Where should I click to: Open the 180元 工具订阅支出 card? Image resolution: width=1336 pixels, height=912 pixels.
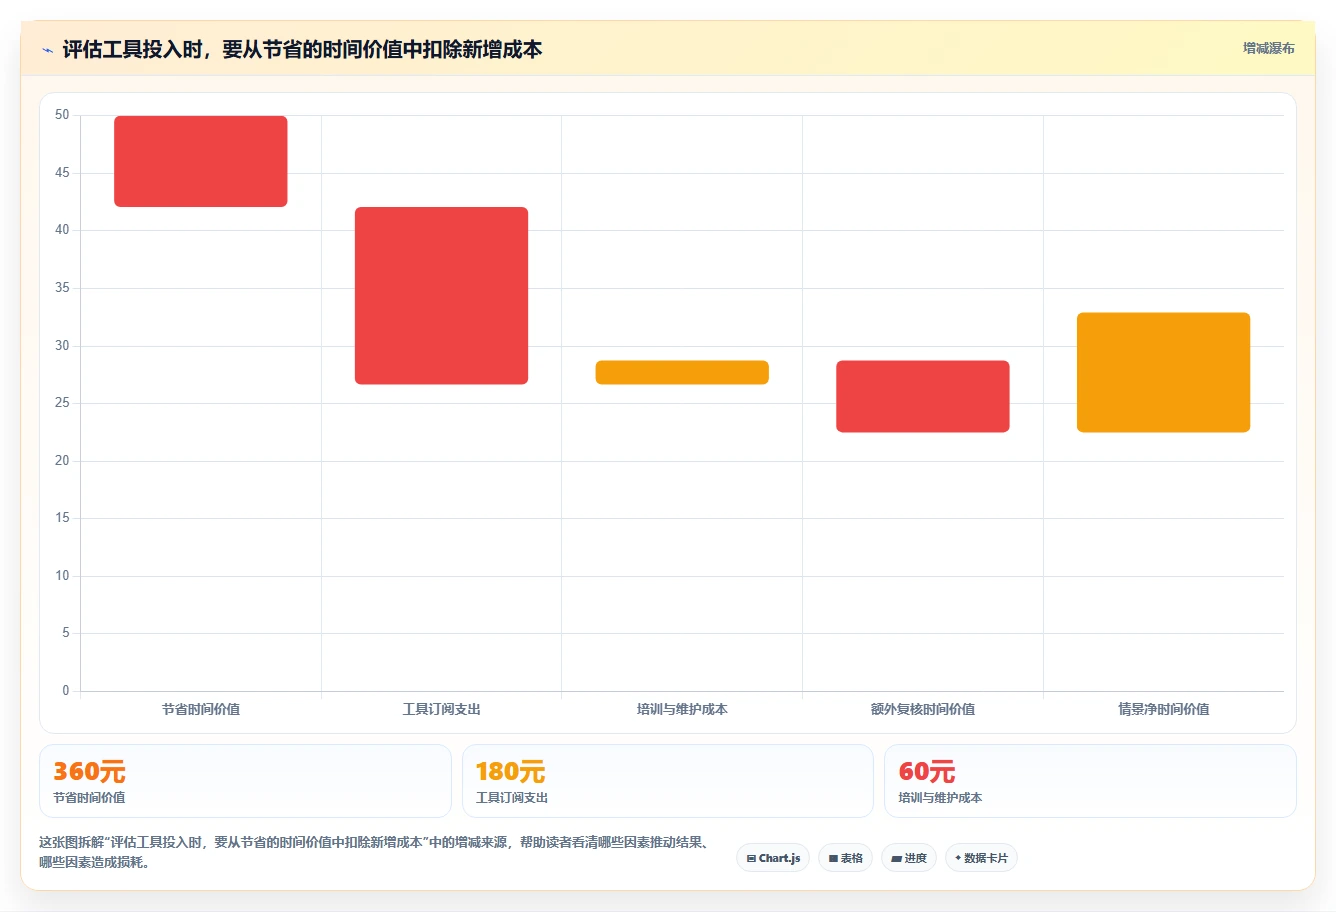click(x=668, y=781)
